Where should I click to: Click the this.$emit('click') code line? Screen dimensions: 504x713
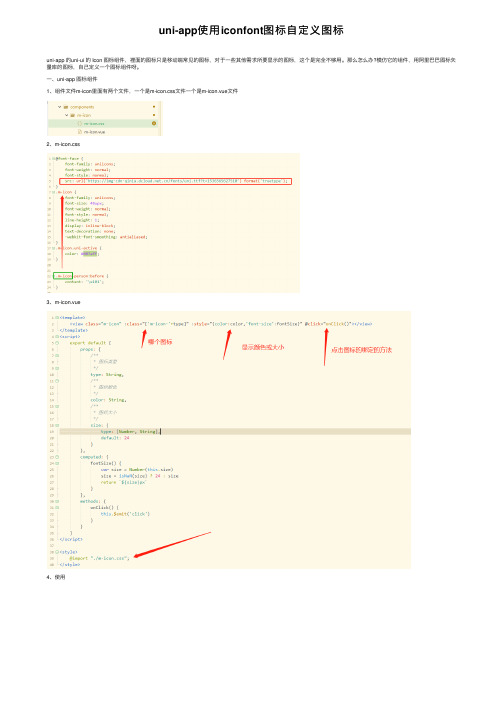coord(125,514)
